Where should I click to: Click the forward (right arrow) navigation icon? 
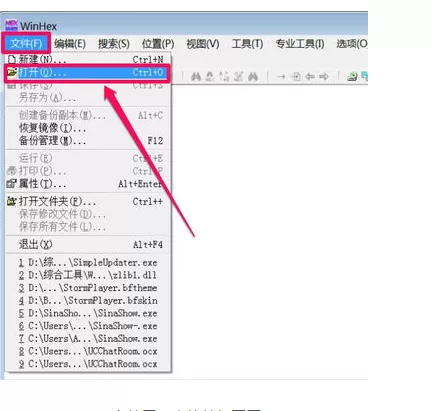[324, 77]
